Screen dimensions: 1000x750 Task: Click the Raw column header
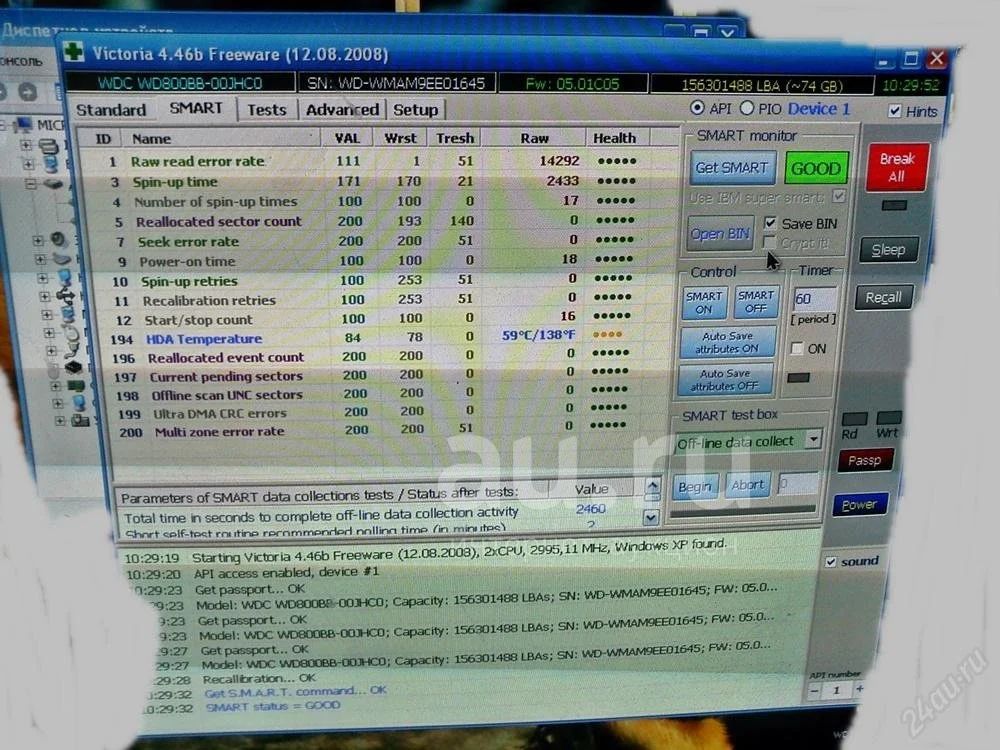pos(534,138)
